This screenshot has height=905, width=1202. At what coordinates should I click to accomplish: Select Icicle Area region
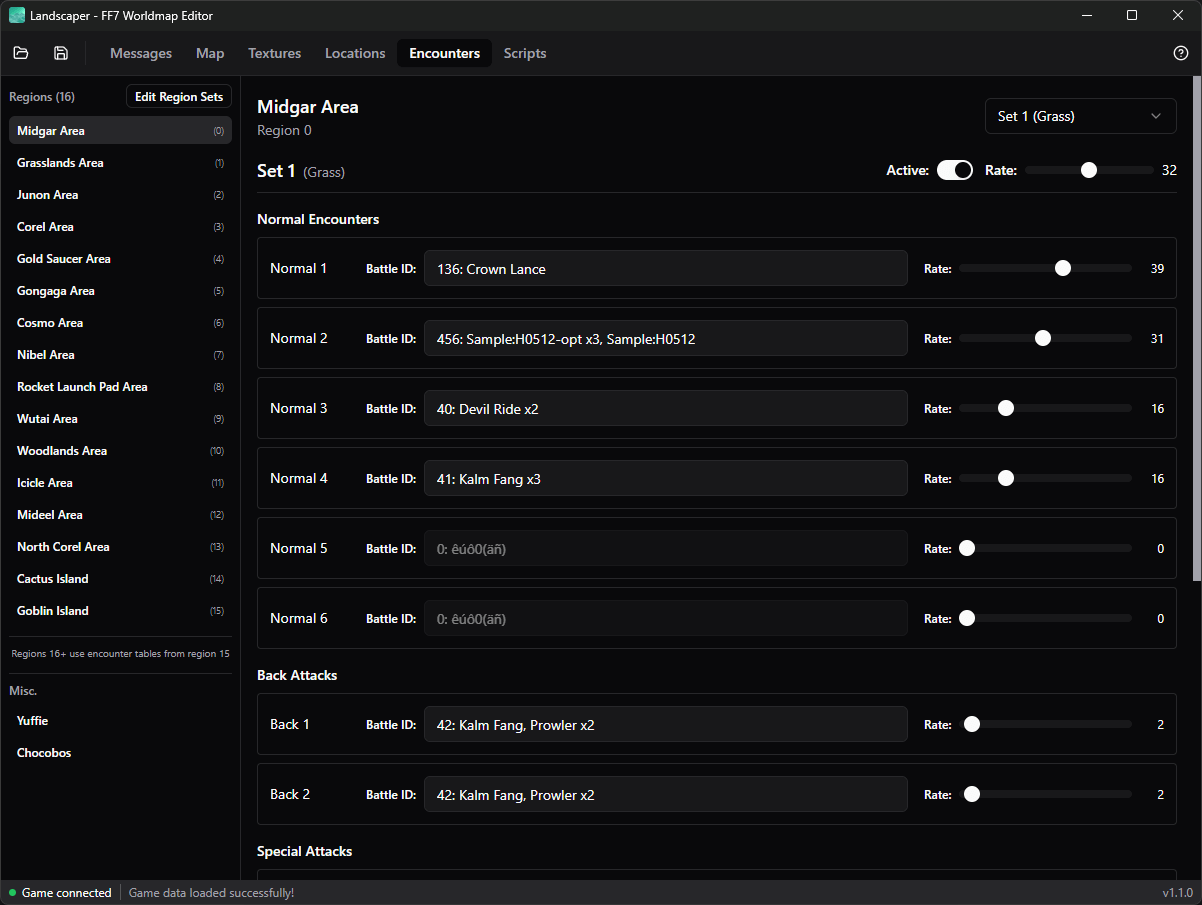120,483
